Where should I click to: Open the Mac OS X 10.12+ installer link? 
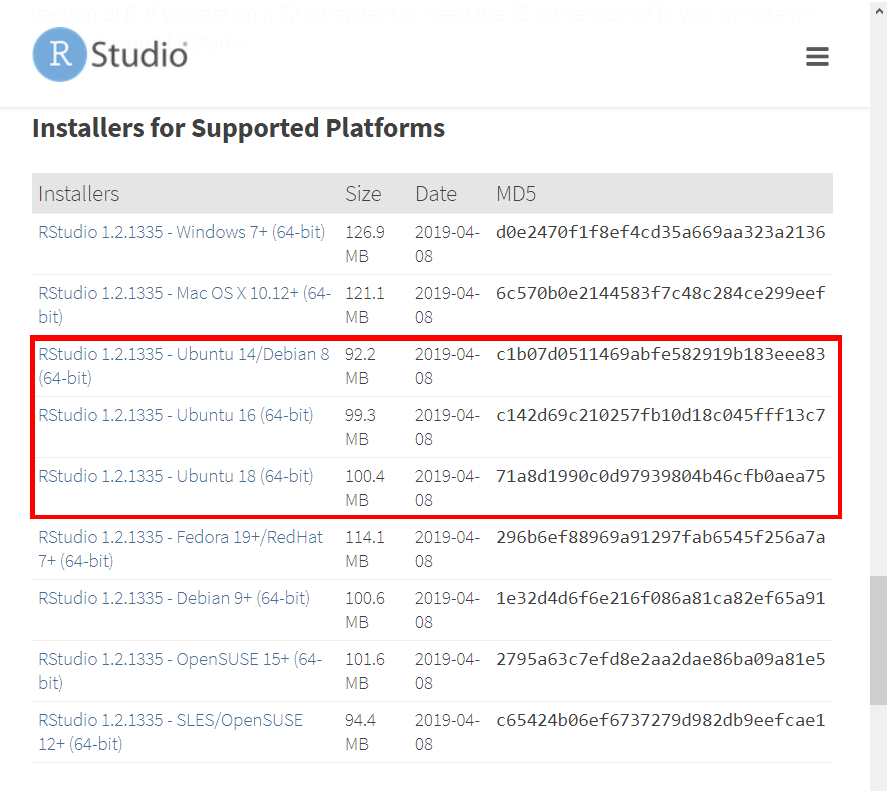pos(184,294)
